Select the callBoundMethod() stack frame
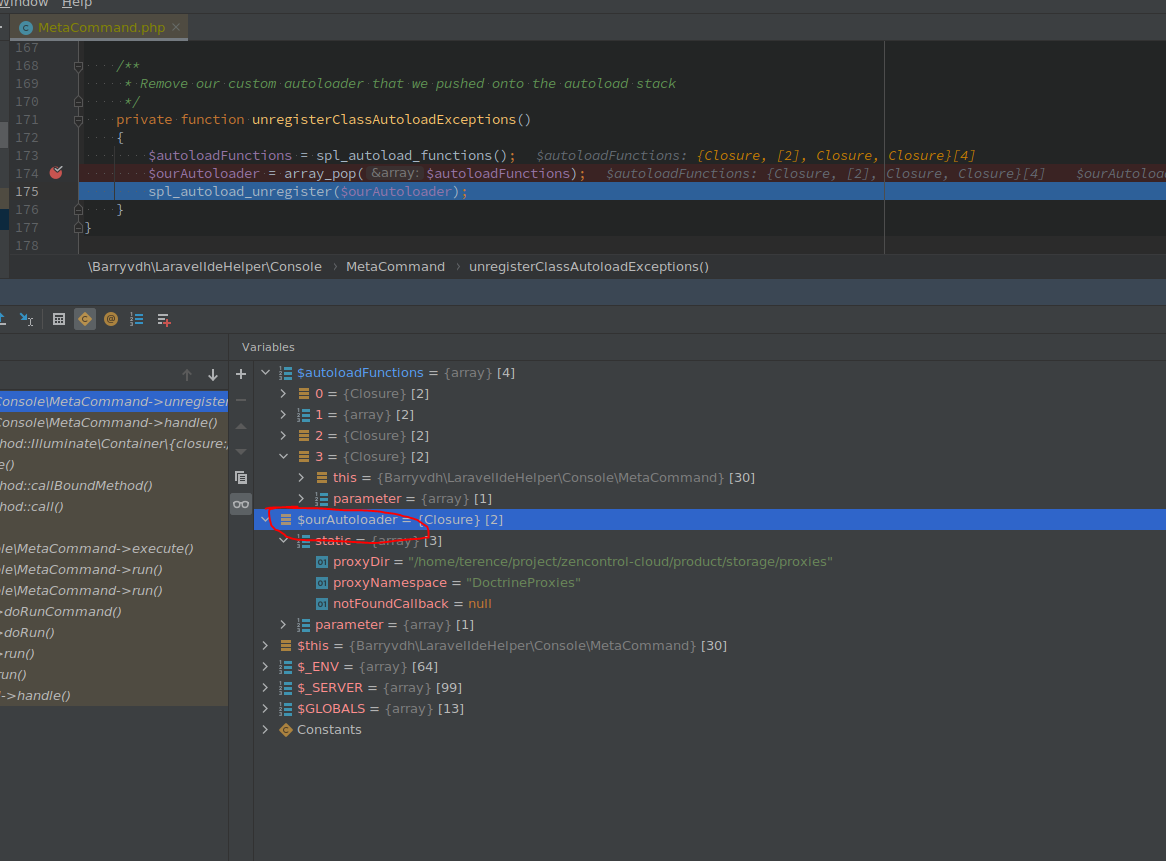 [x=114, y=486]
